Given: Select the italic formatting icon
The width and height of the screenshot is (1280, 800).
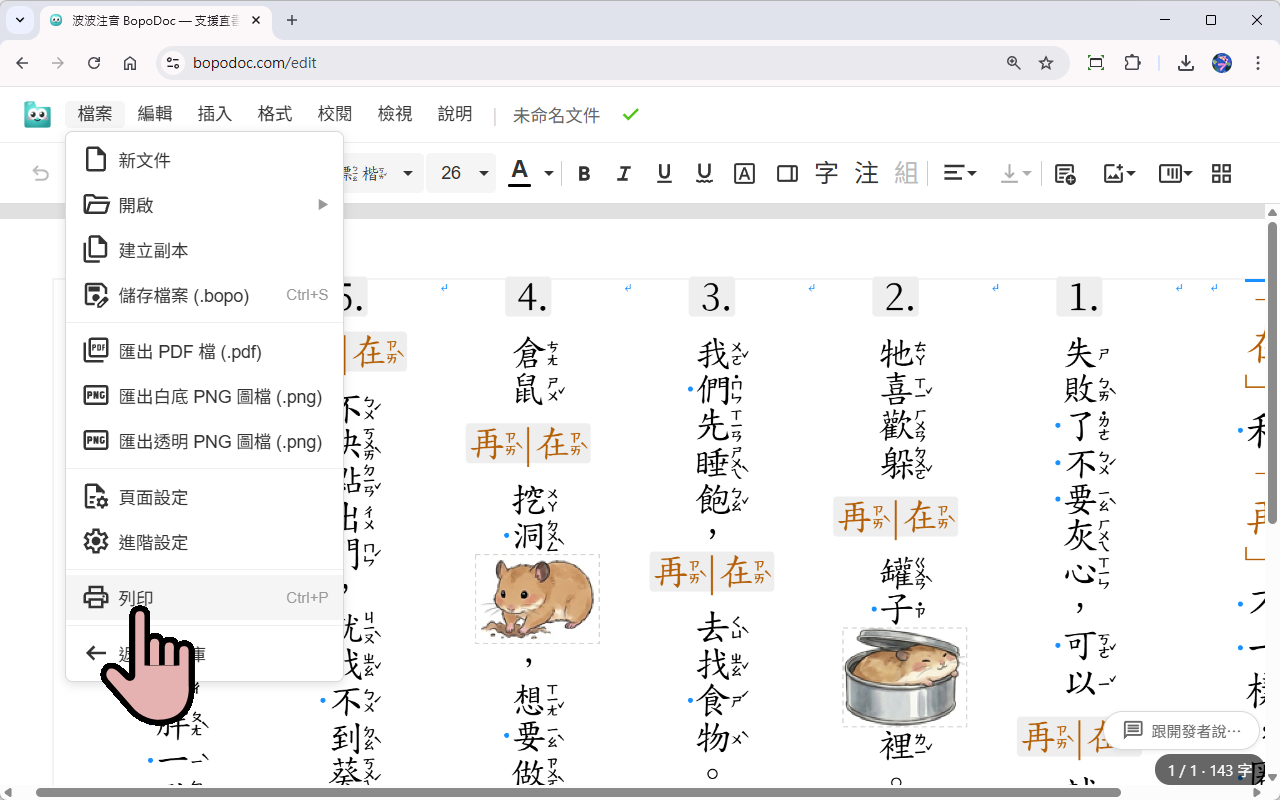Looking at the screenshot, I should click(x=624, y=173).
